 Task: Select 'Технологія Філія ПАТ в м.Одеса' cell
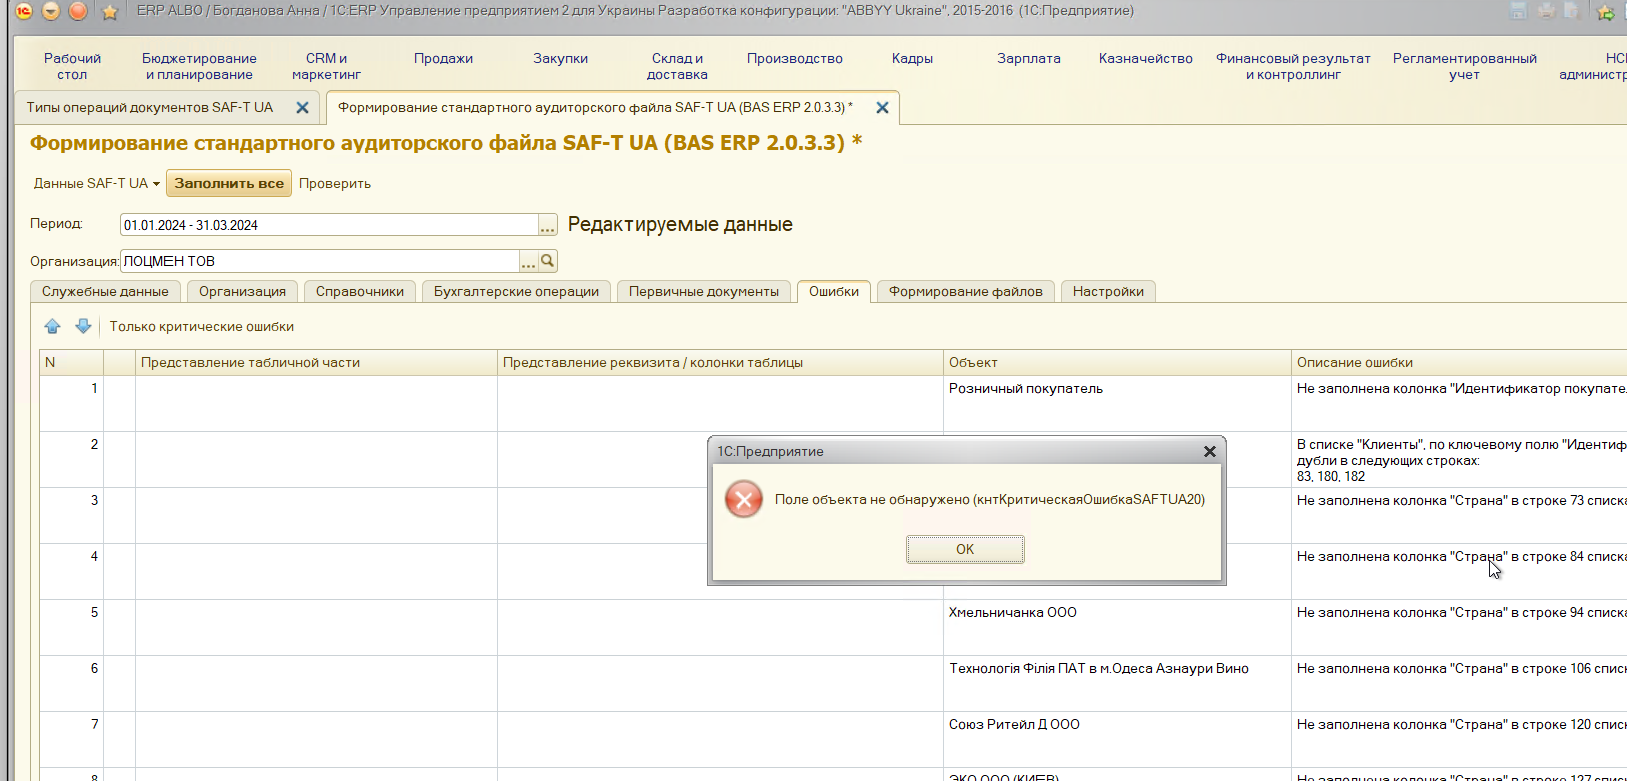coord(1117,683)
